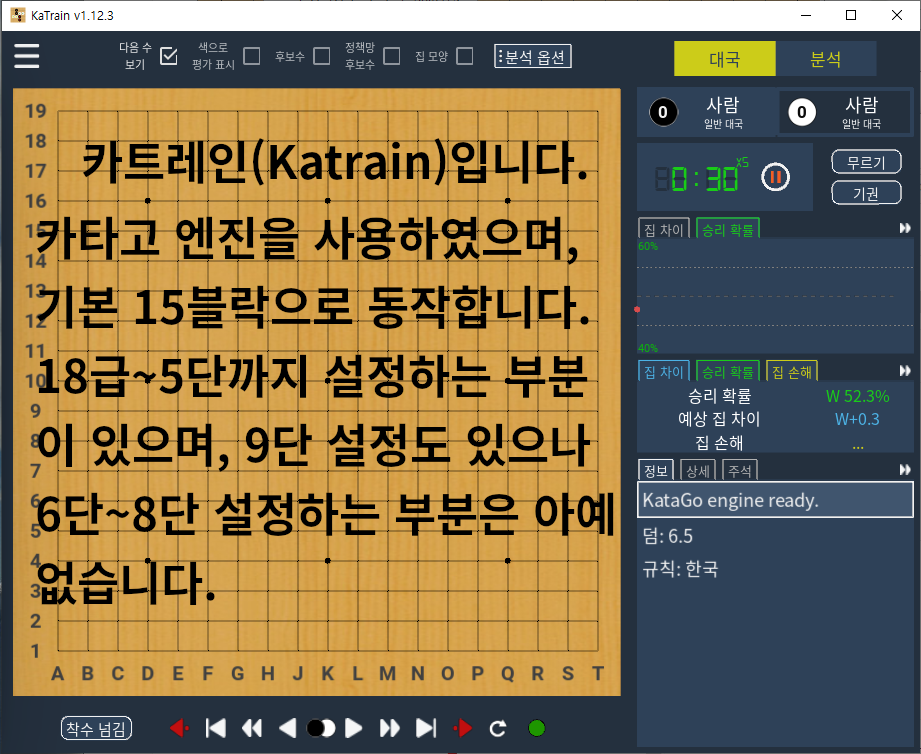Select the 주석 notes tab

point(740,470)
